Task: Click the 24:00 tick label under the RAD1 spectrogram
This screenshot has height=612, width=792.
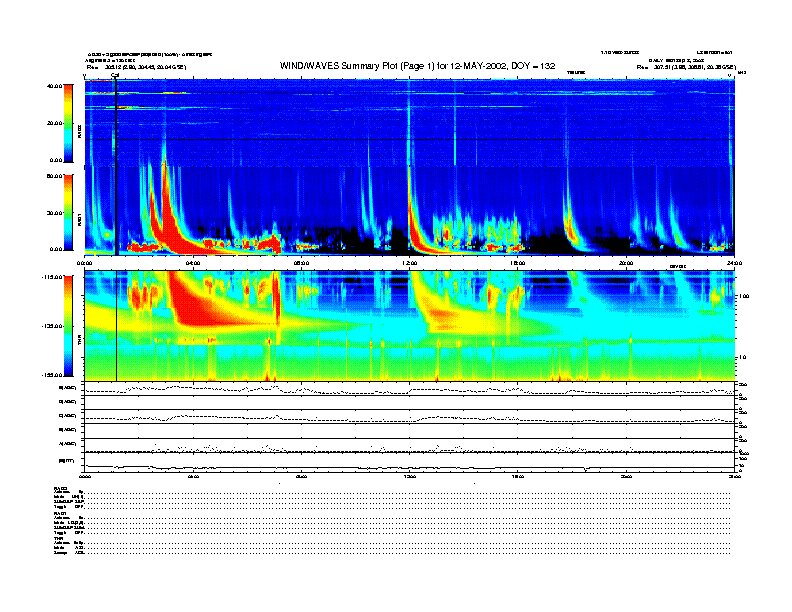Action: tap(734, 263)
